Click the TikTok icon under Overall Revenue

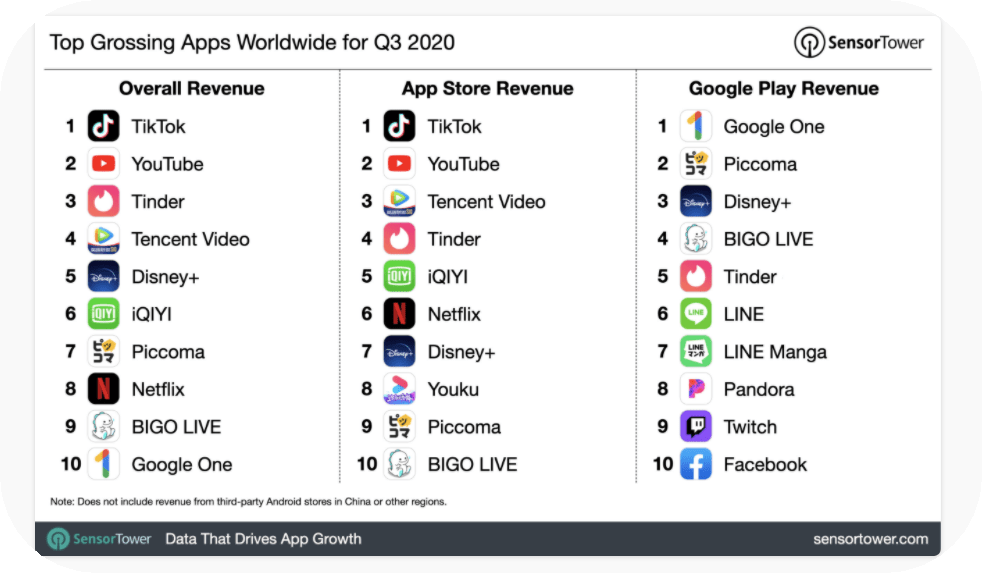click(x=103, y=126)
